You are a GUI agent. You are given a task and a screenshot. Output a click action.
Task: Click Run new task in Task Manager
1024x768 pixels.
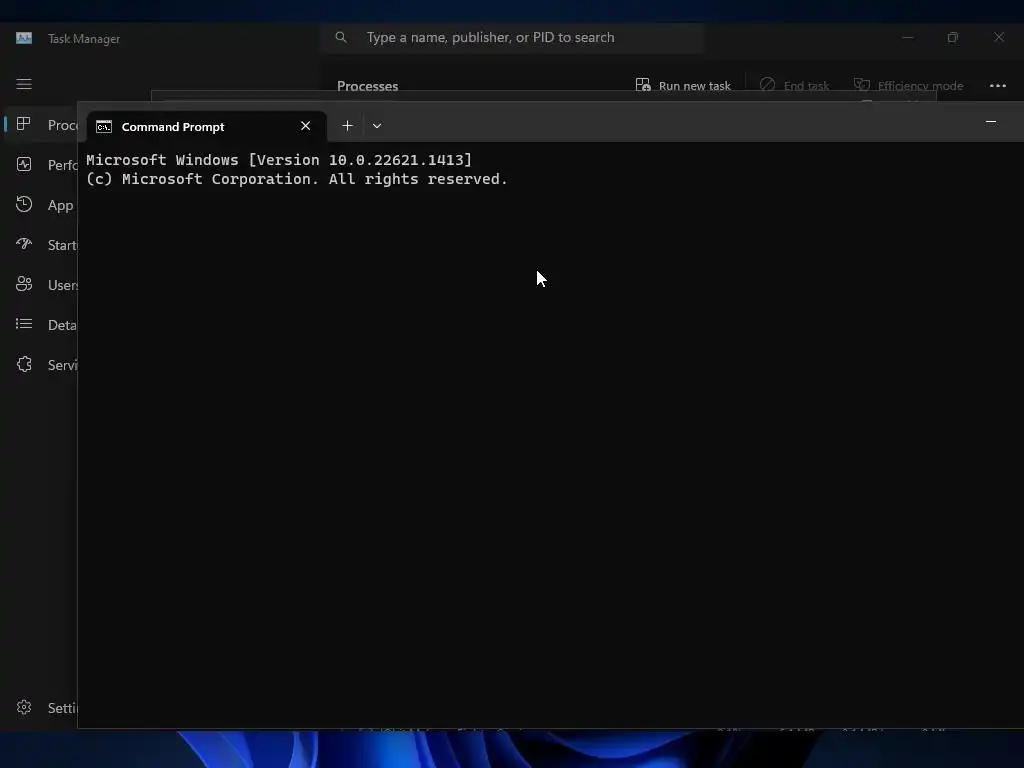click(x=683, y=86)
